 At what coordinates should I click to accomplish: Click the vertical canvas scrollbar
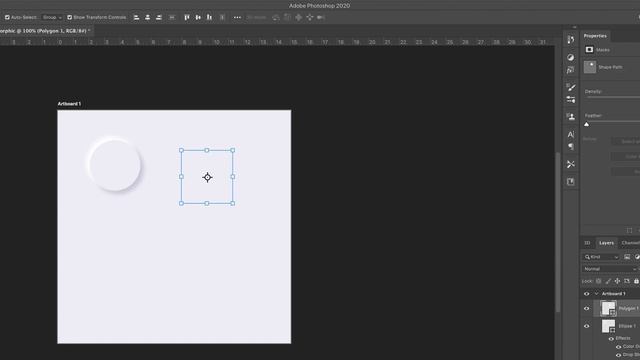(558, 233)
